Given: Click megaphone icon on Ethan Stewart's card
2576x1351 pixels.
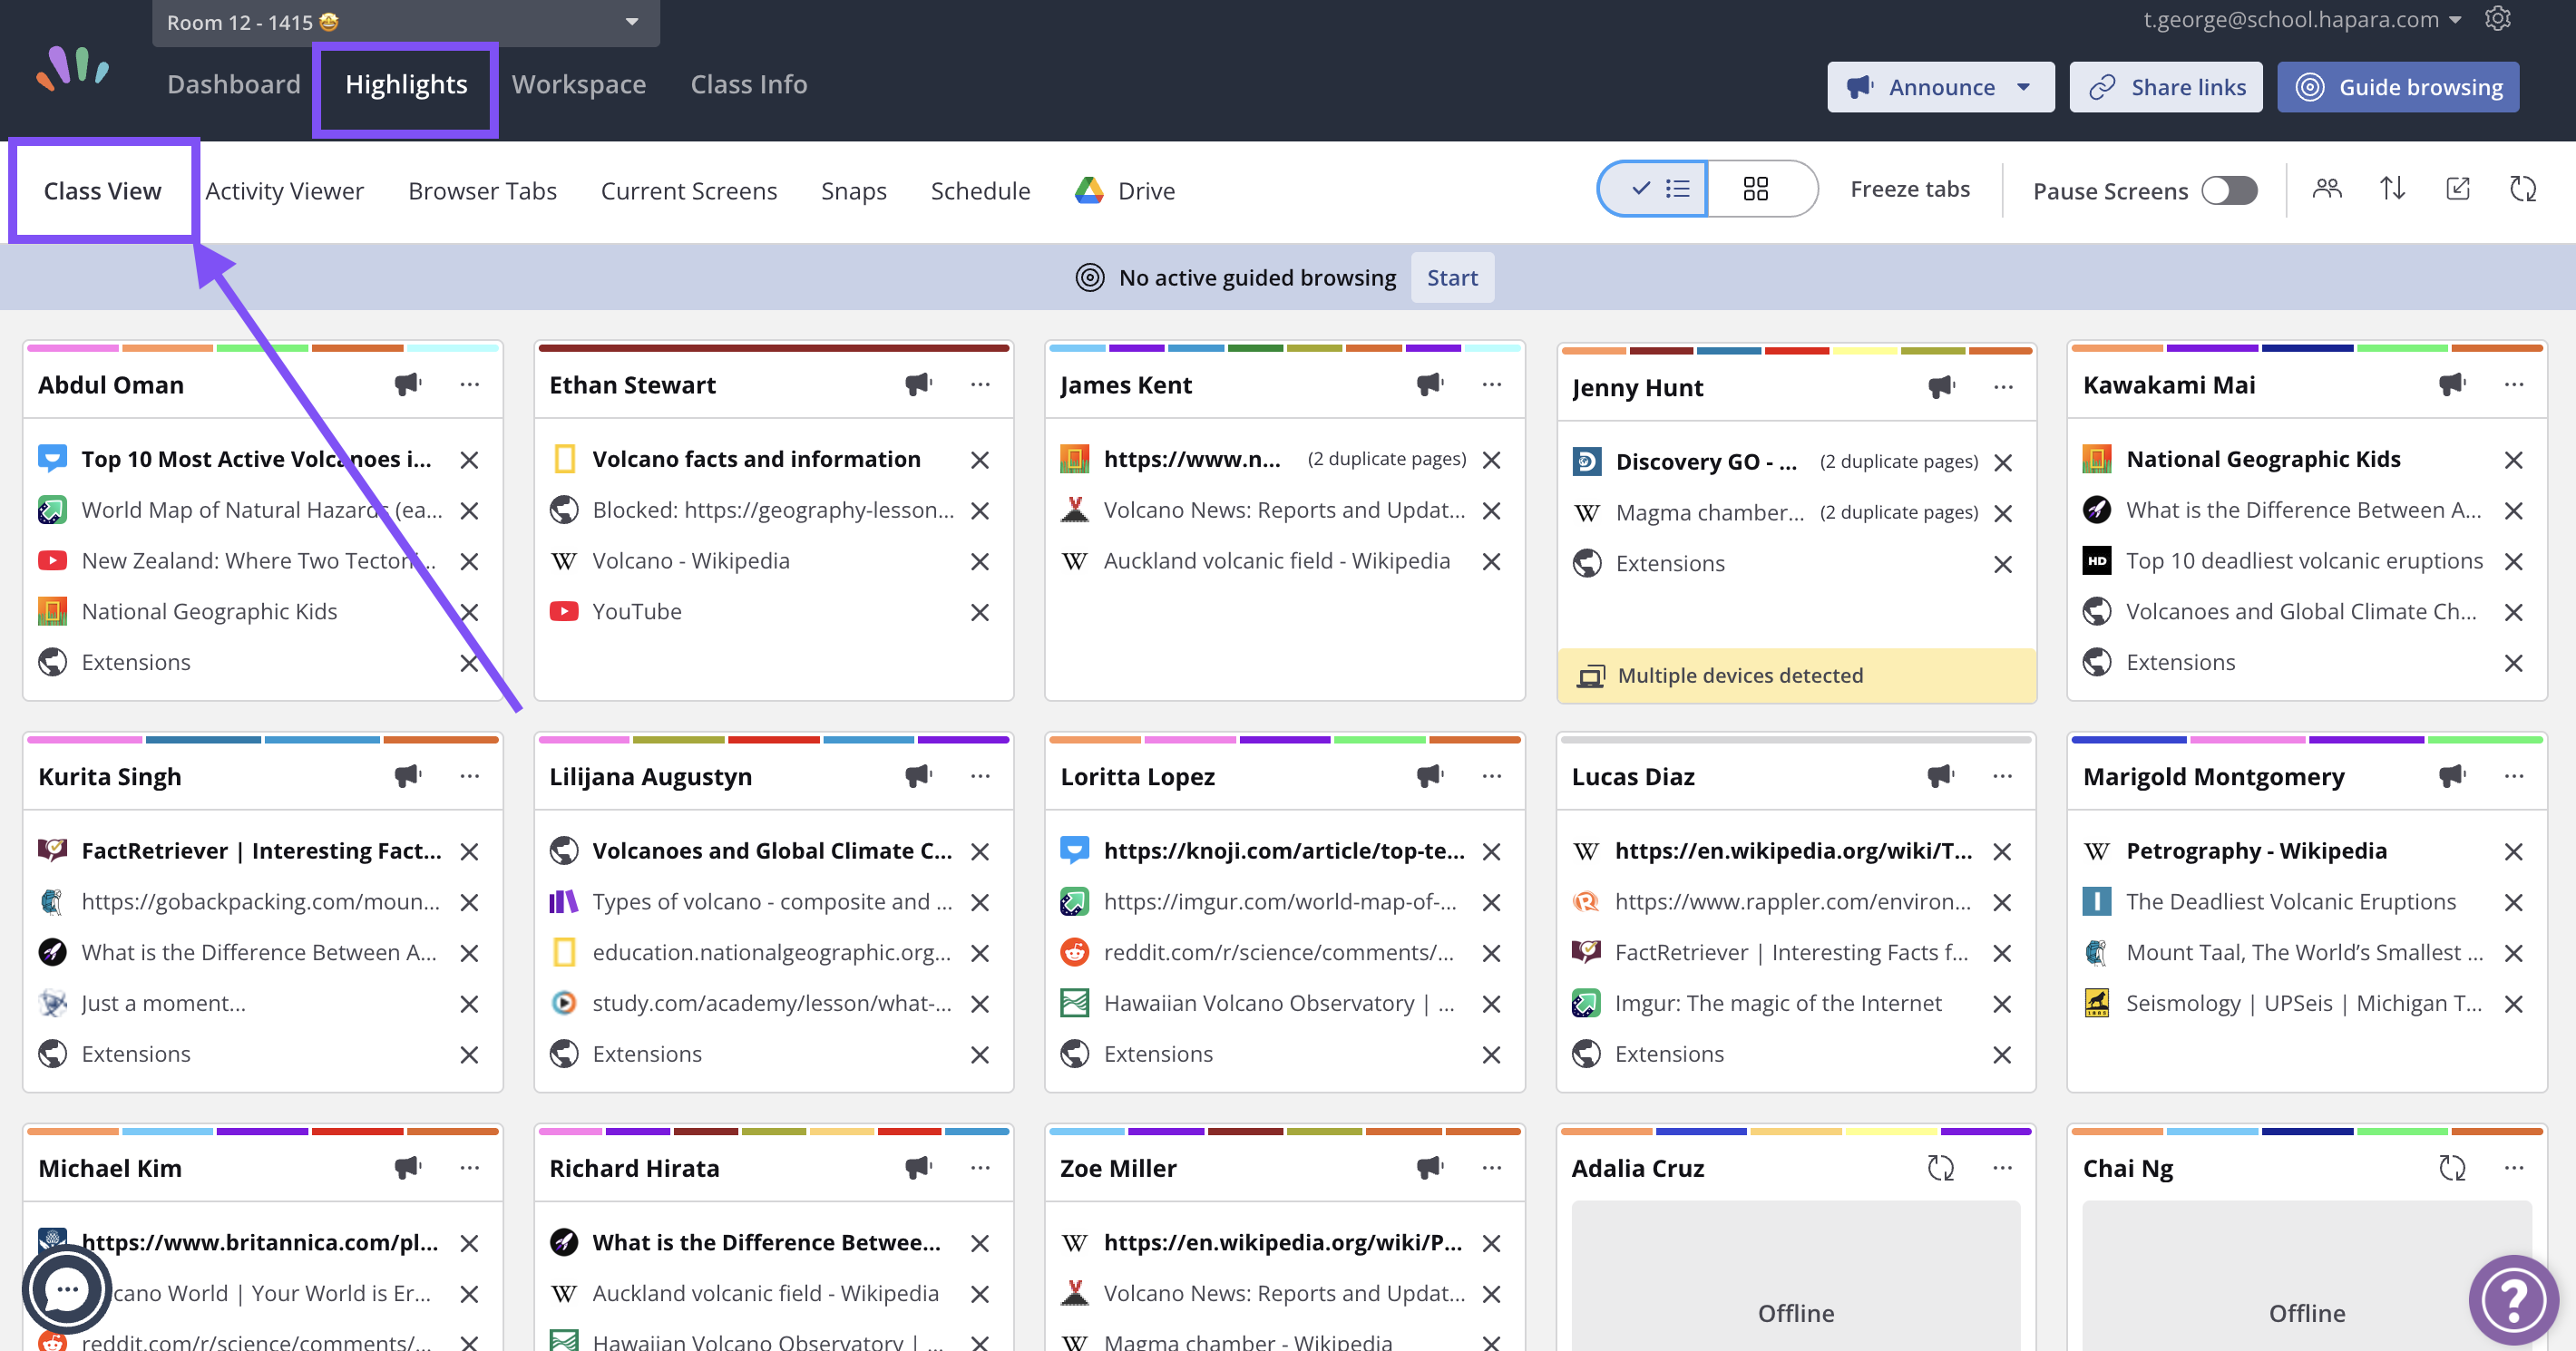Looking at the screenshot, I should [x=918, y=384].
